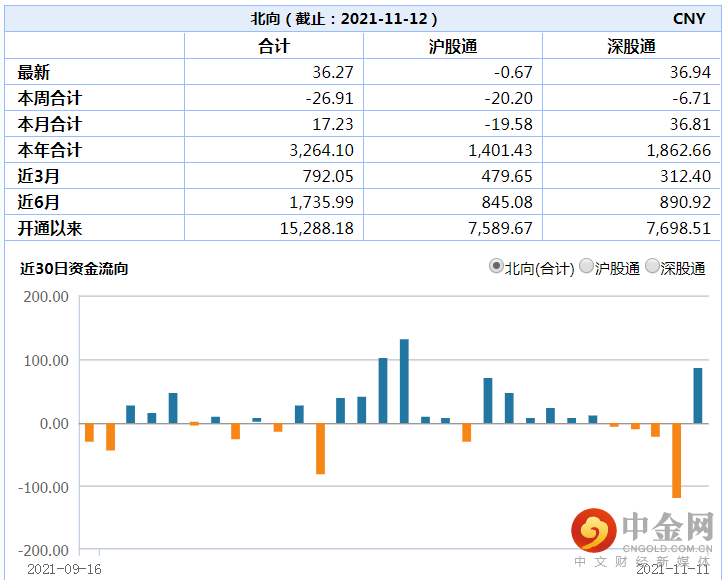This screenshot has width=728, height=580.
Task: Click the 36.81 value cell
Action: [690, 124]
